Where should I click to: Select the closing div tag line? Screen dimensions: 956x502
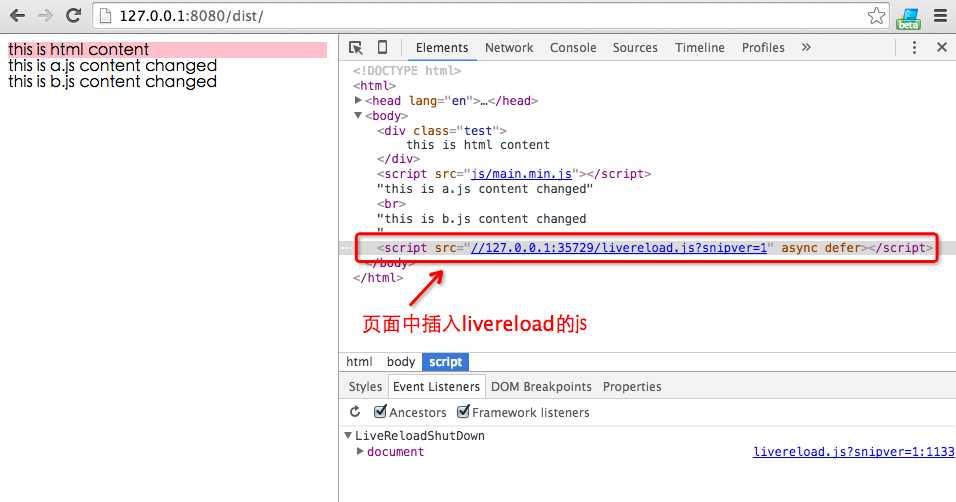(398, 159)
